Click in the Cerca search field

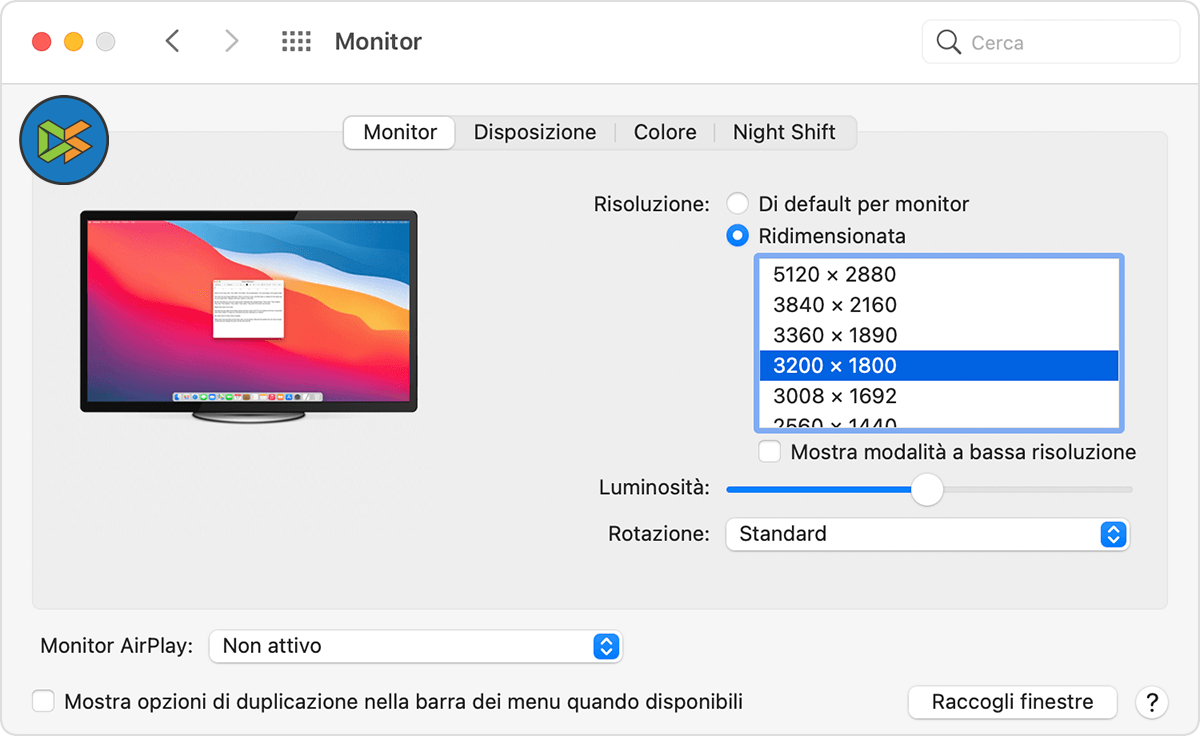(x=1050, y=42)
